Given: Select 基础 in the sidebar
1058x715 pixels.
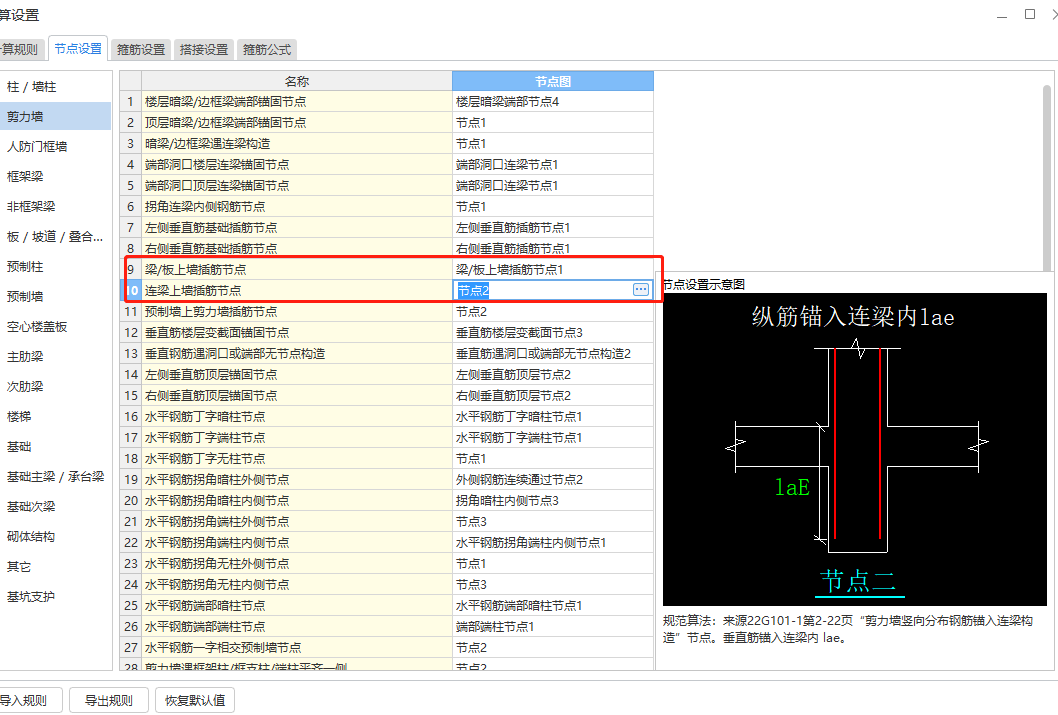Looking at the screenshot, I should pos(55,447).
